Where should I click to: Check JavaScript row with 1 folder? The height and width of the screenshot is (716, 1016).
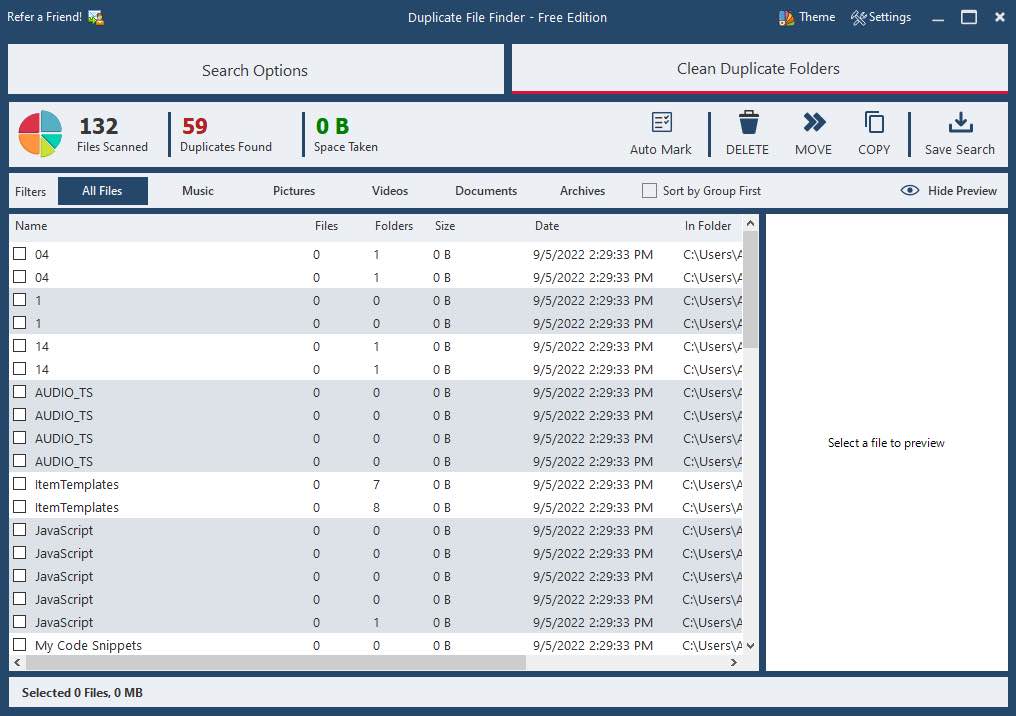pyautogui.click(x=20, y=622)
